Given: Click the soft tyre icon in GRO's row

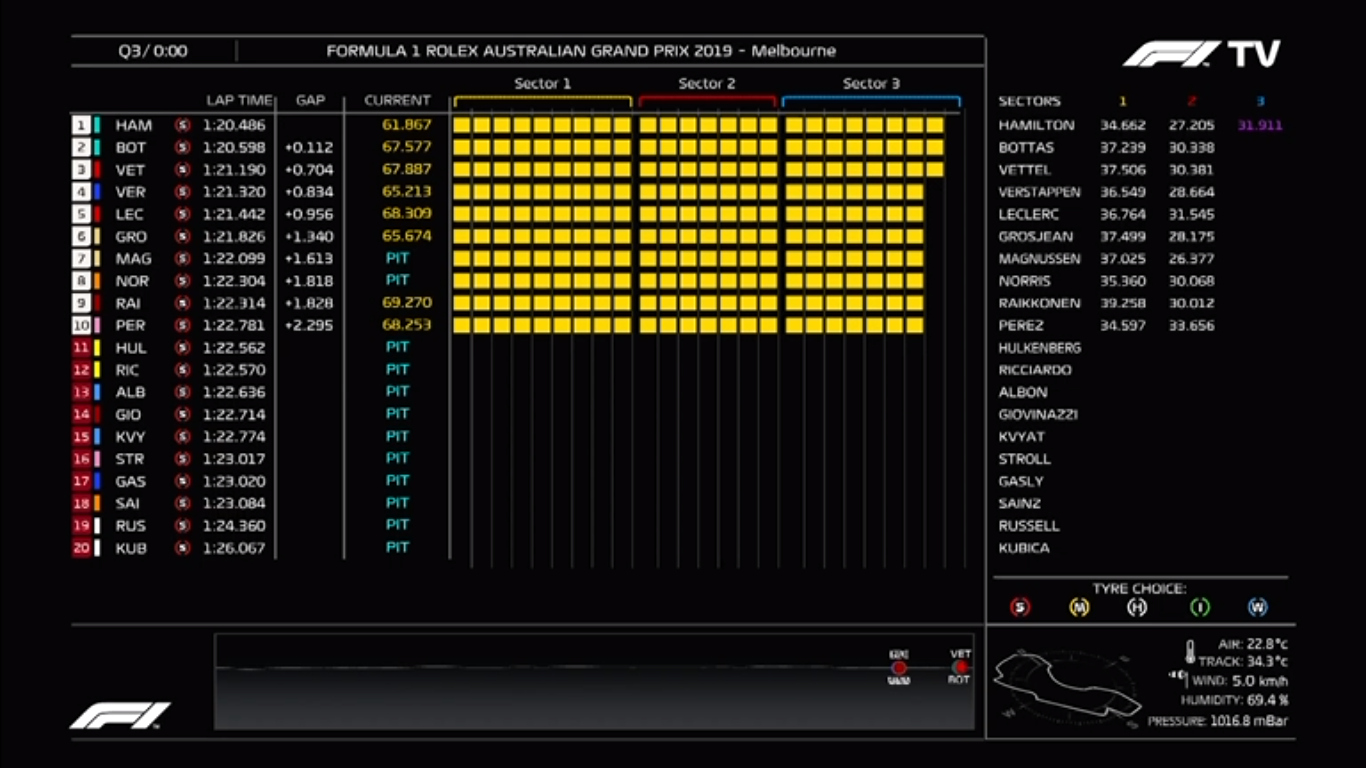Looking at the screenshot, I should [x=182, y=236].
